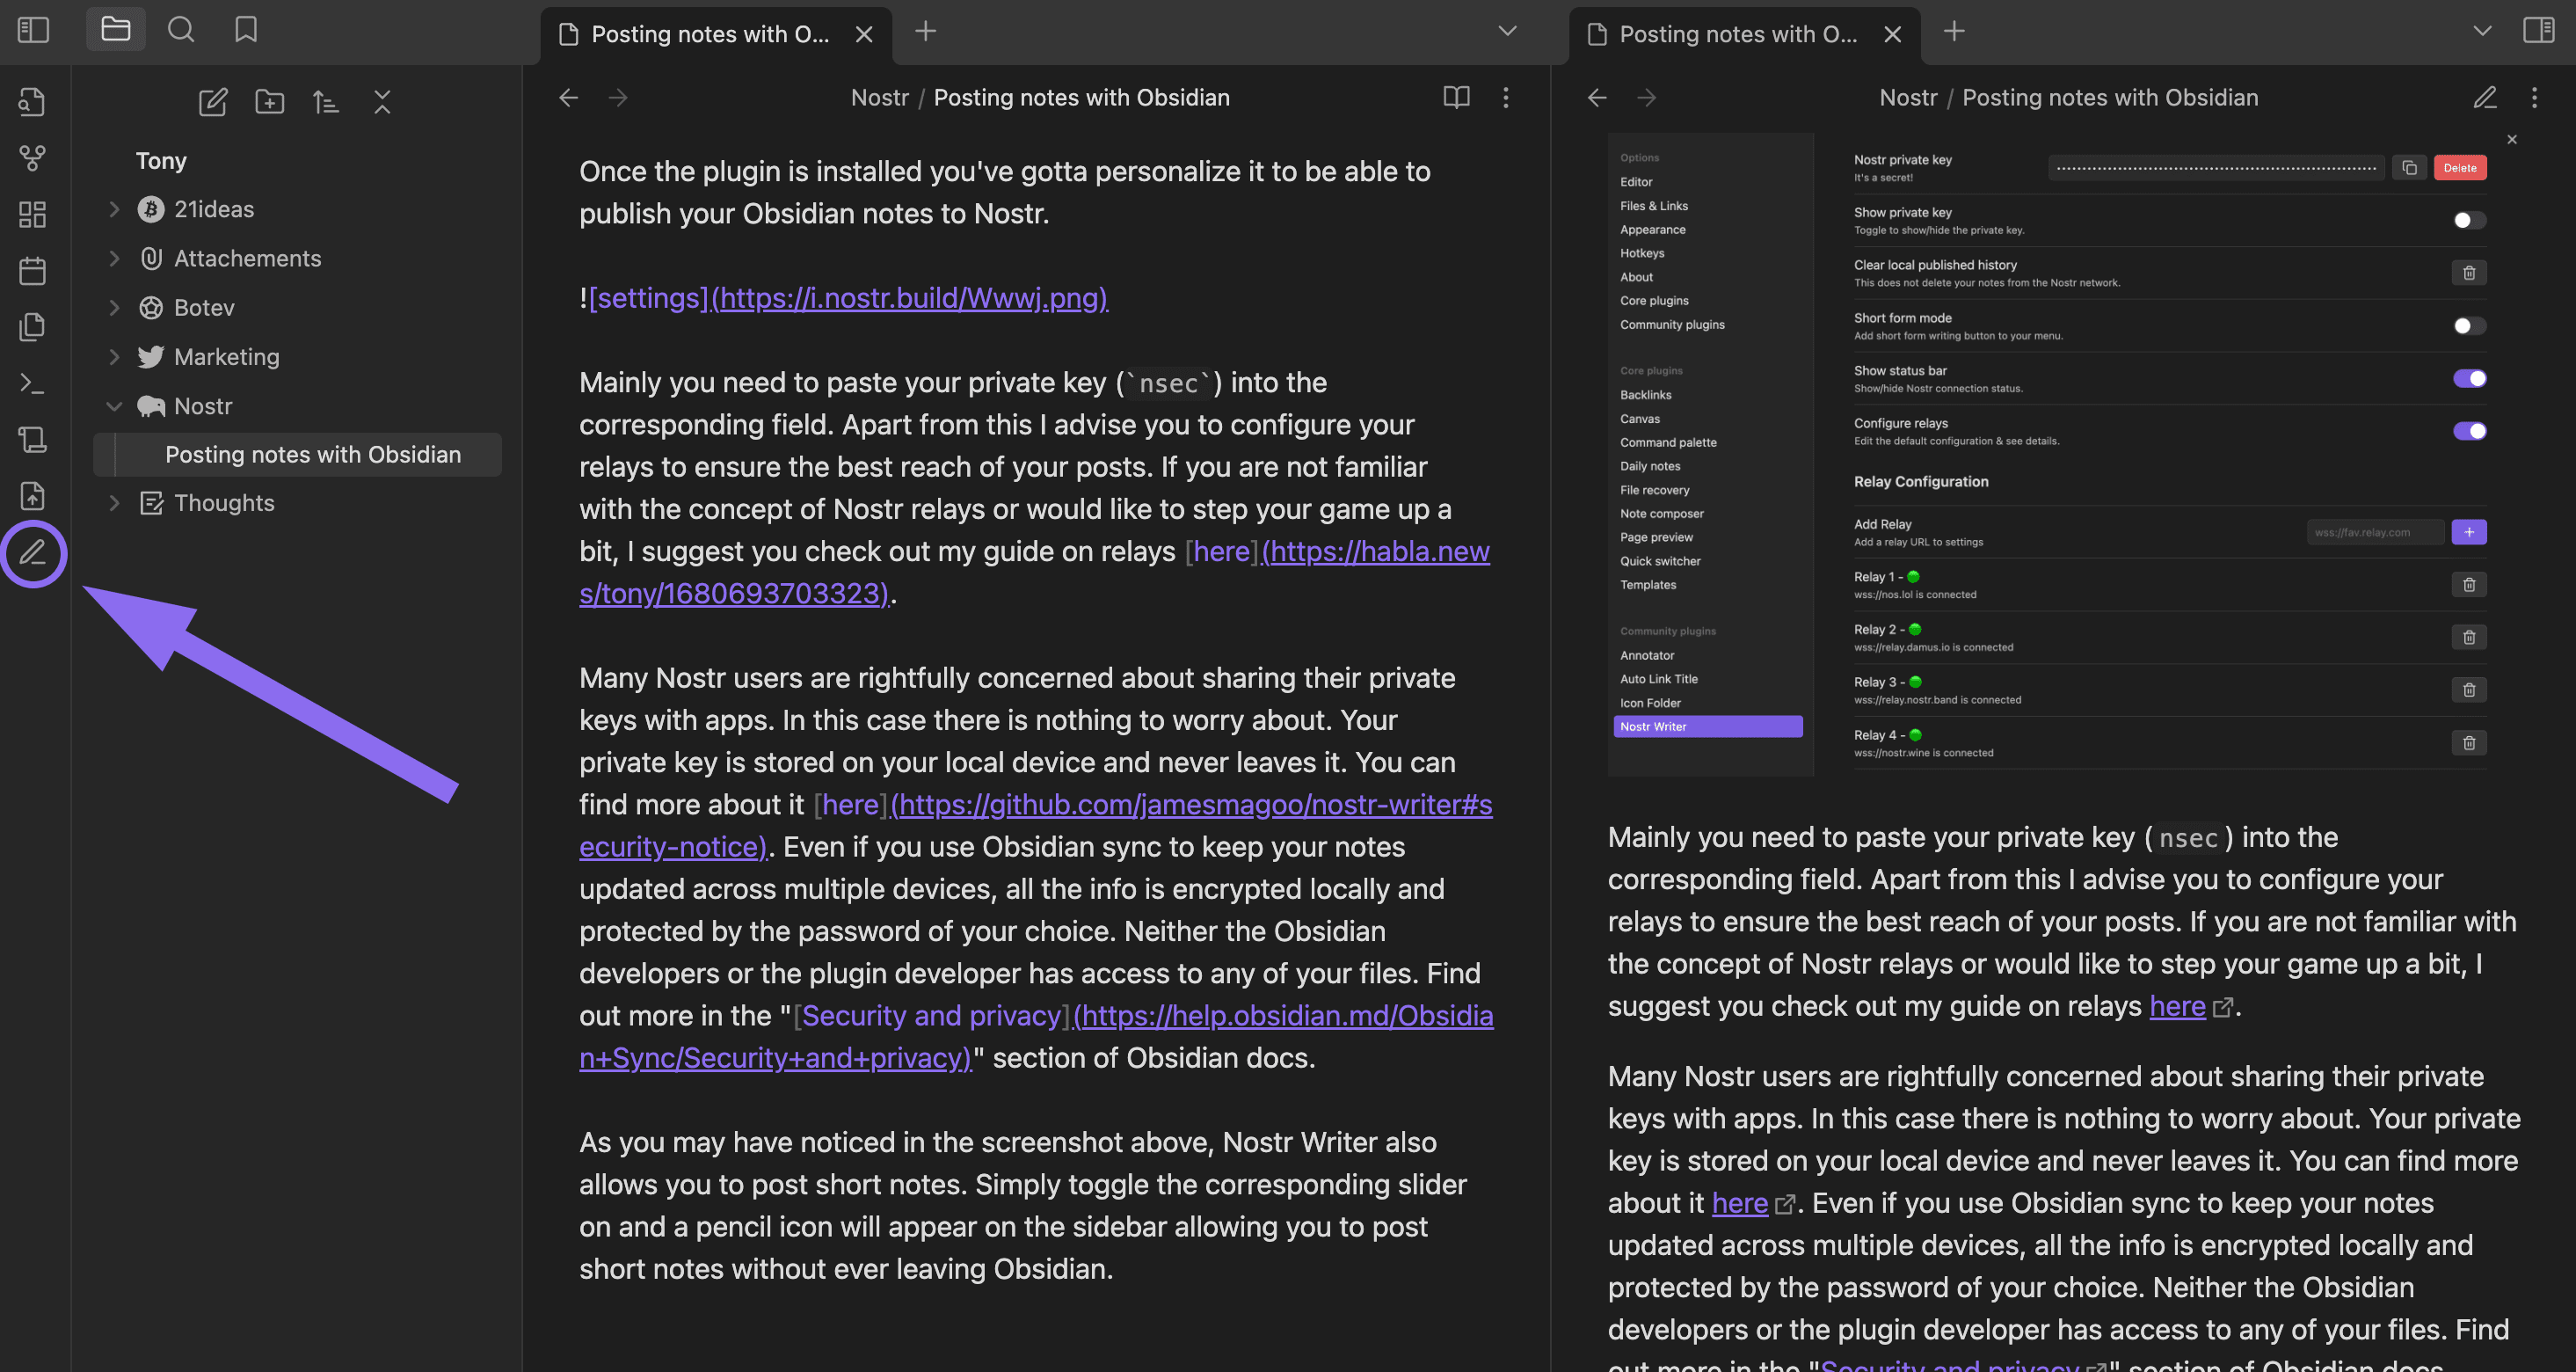Open the bookmarks panel icon
Viewport: 2576px width, 1372px height.
pos(246,30)
